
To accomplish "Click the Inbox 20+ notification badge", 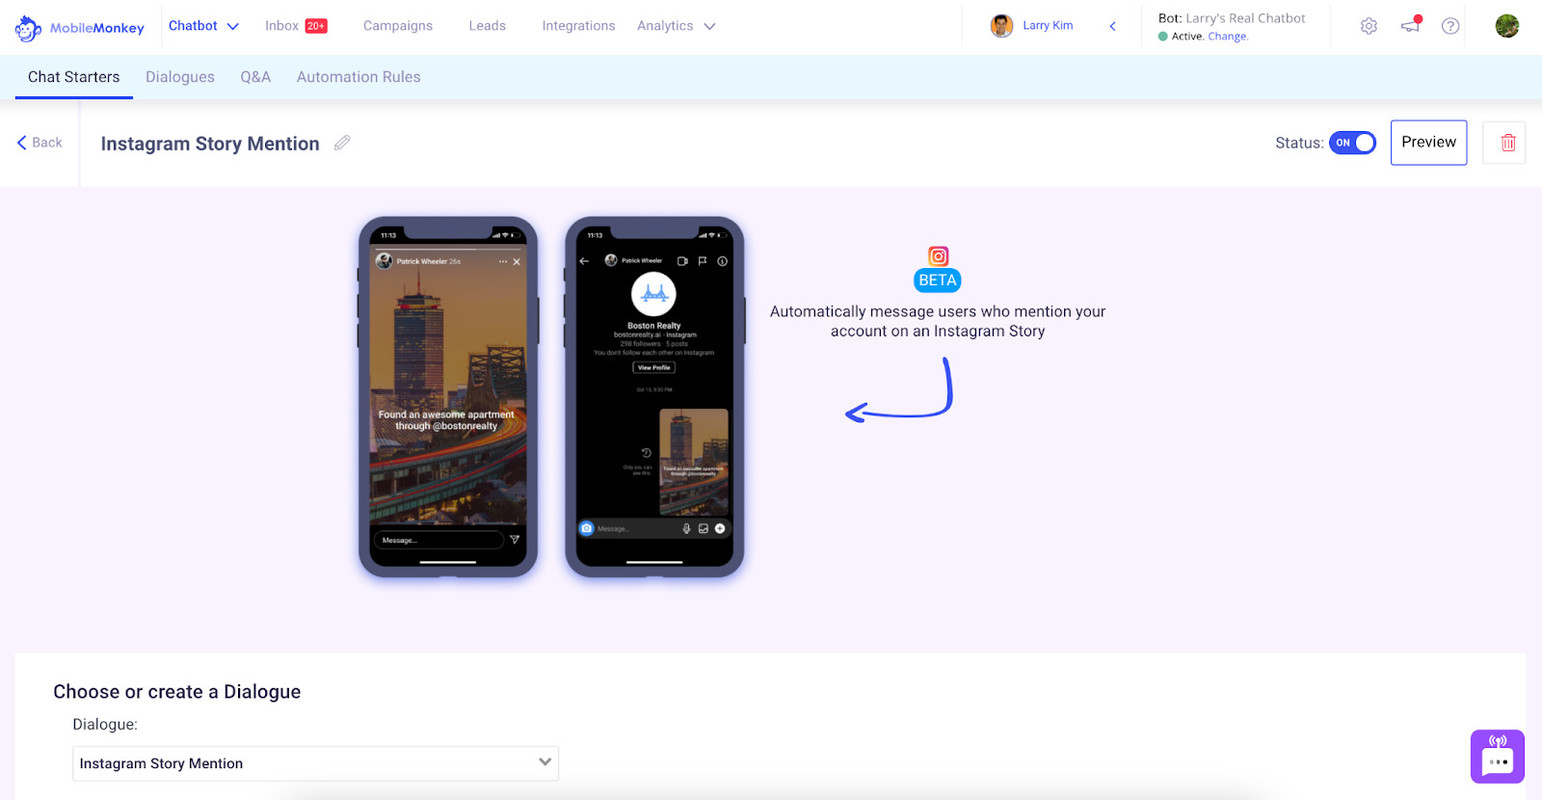I will [x=316, y=25].
